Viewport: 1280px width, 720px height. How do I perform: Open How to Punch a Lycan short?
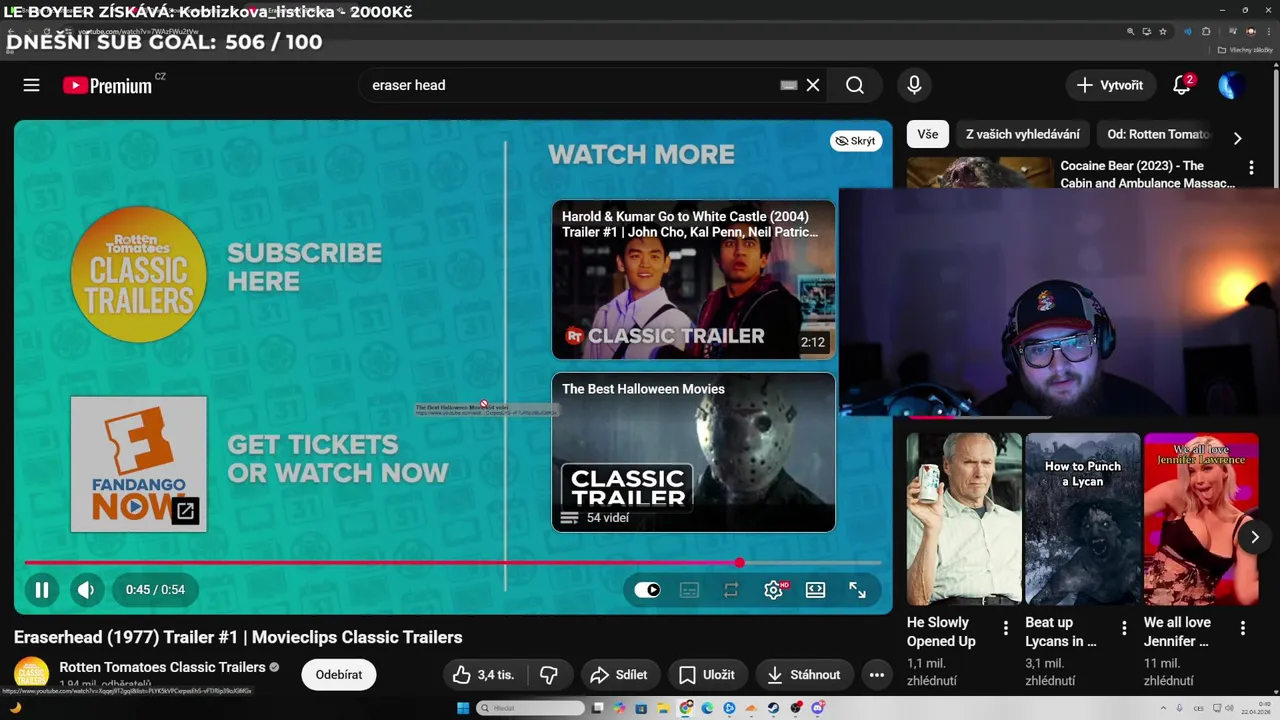(1082, 519)
